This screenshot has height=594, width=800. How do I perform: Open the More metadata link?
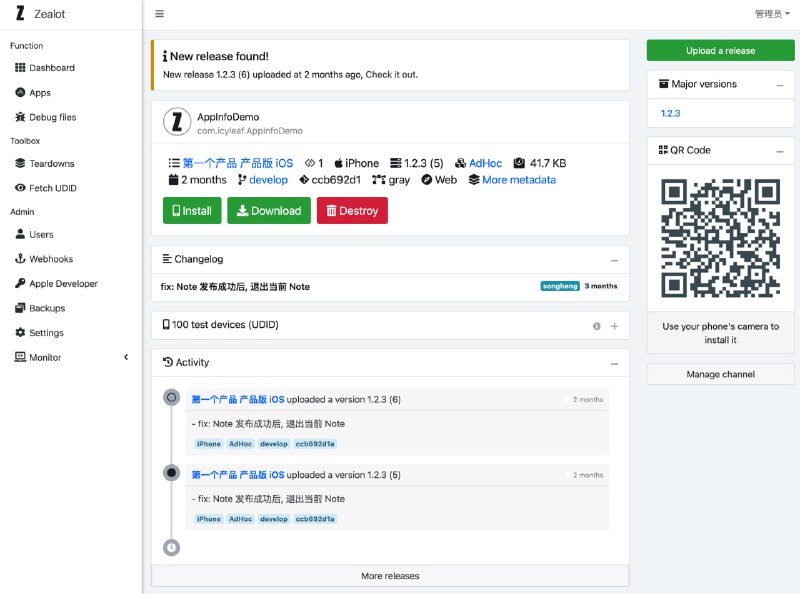coord(518,180)
